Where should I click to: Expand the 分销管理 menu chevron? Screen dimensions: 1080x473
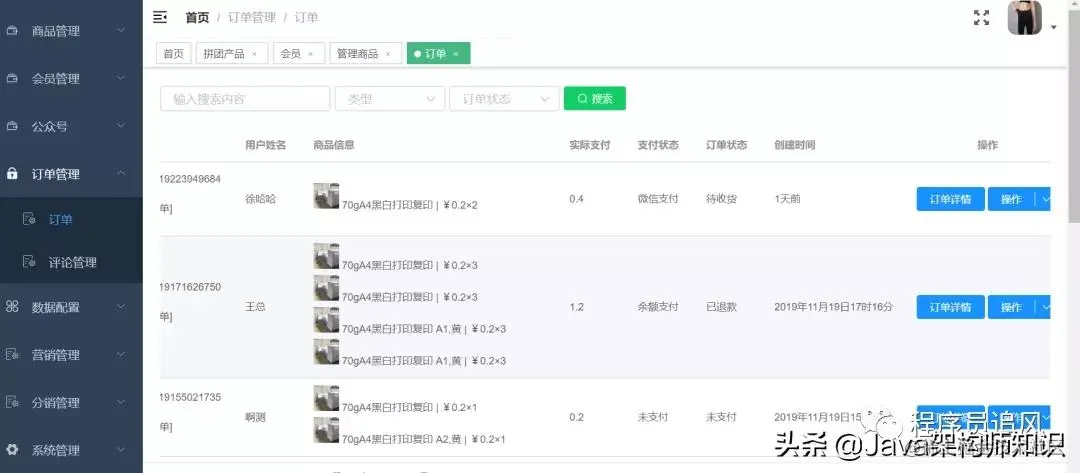coord(121,401)
